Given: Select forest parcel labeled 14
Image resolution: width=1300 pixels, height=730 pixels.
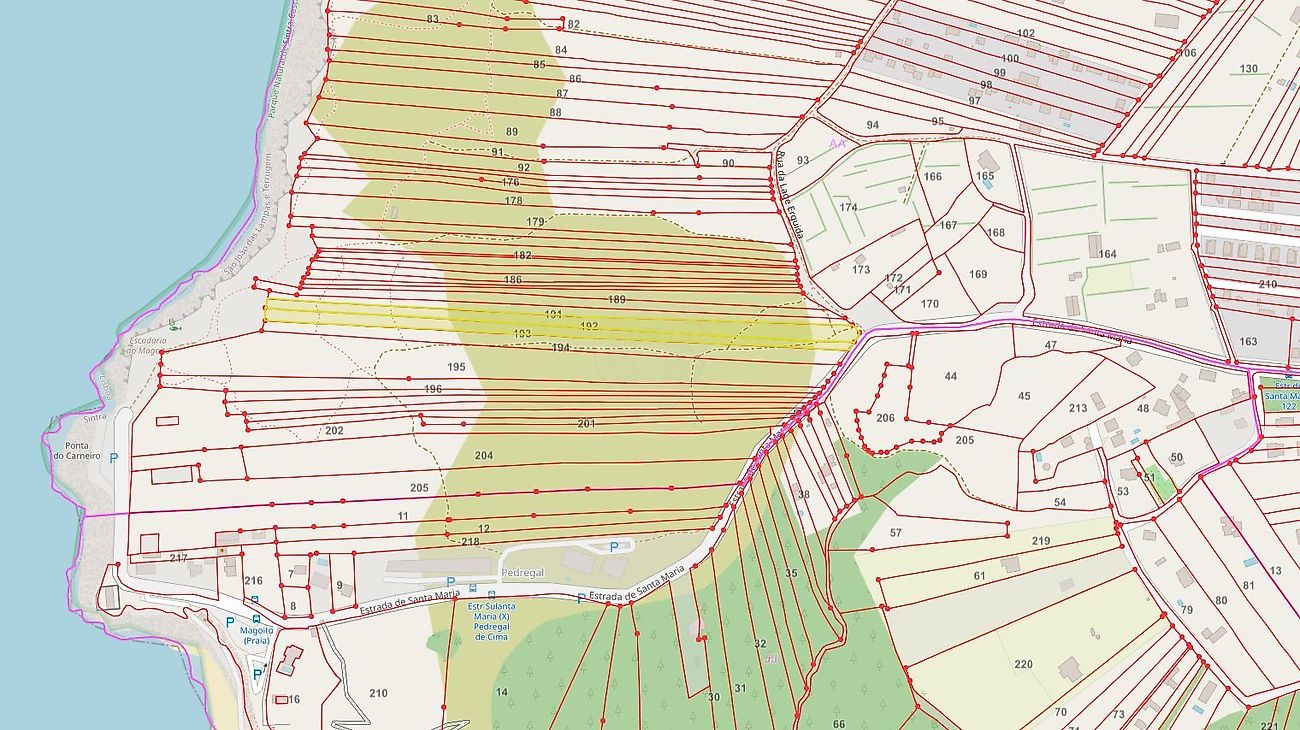Looking at the screenshot, I should [x=502, y=692].
